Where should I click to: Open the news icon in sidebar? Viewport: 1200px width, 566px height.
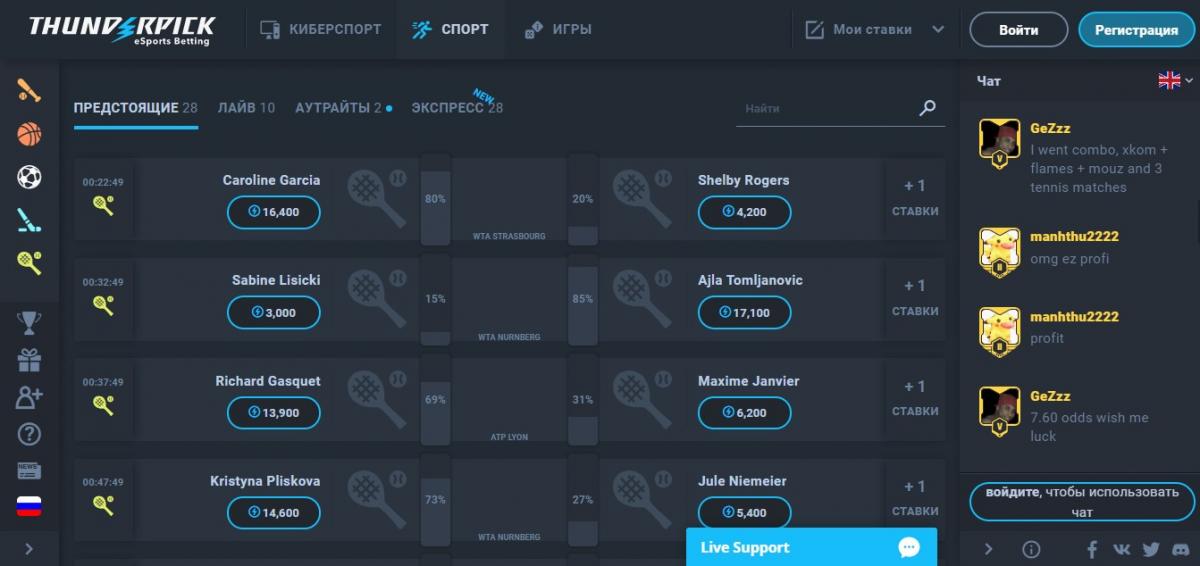click(29, 470)
